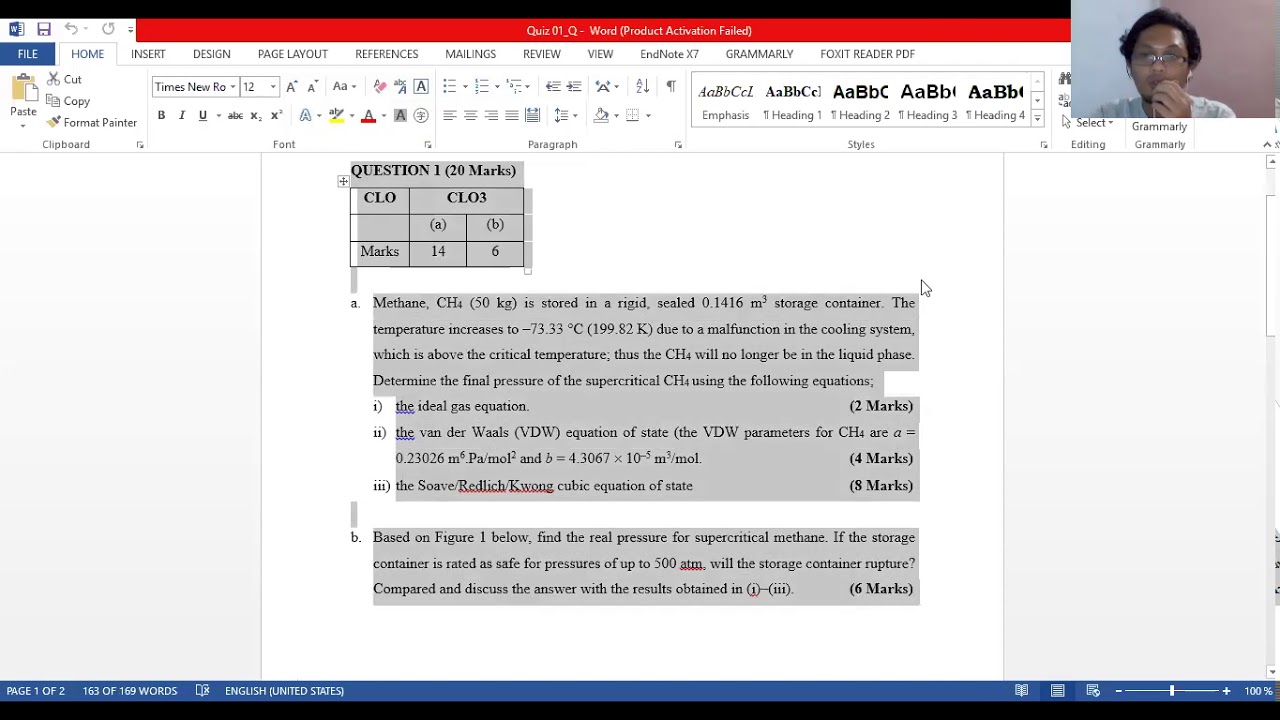Switch to the PAGE LAYOUT tab
The width and height of the screenshot is (1280, 720).
(293, 54)
